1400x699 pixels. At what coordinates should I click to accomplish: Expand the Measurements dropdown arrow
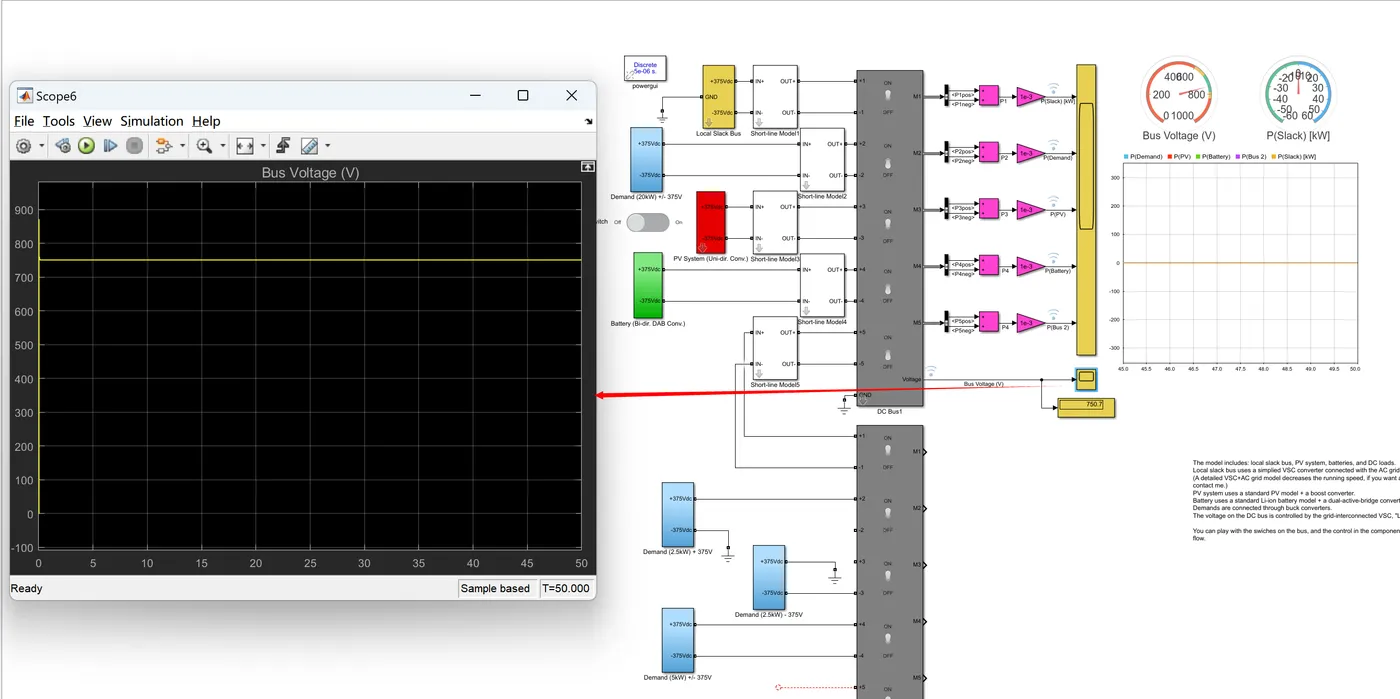327,147
